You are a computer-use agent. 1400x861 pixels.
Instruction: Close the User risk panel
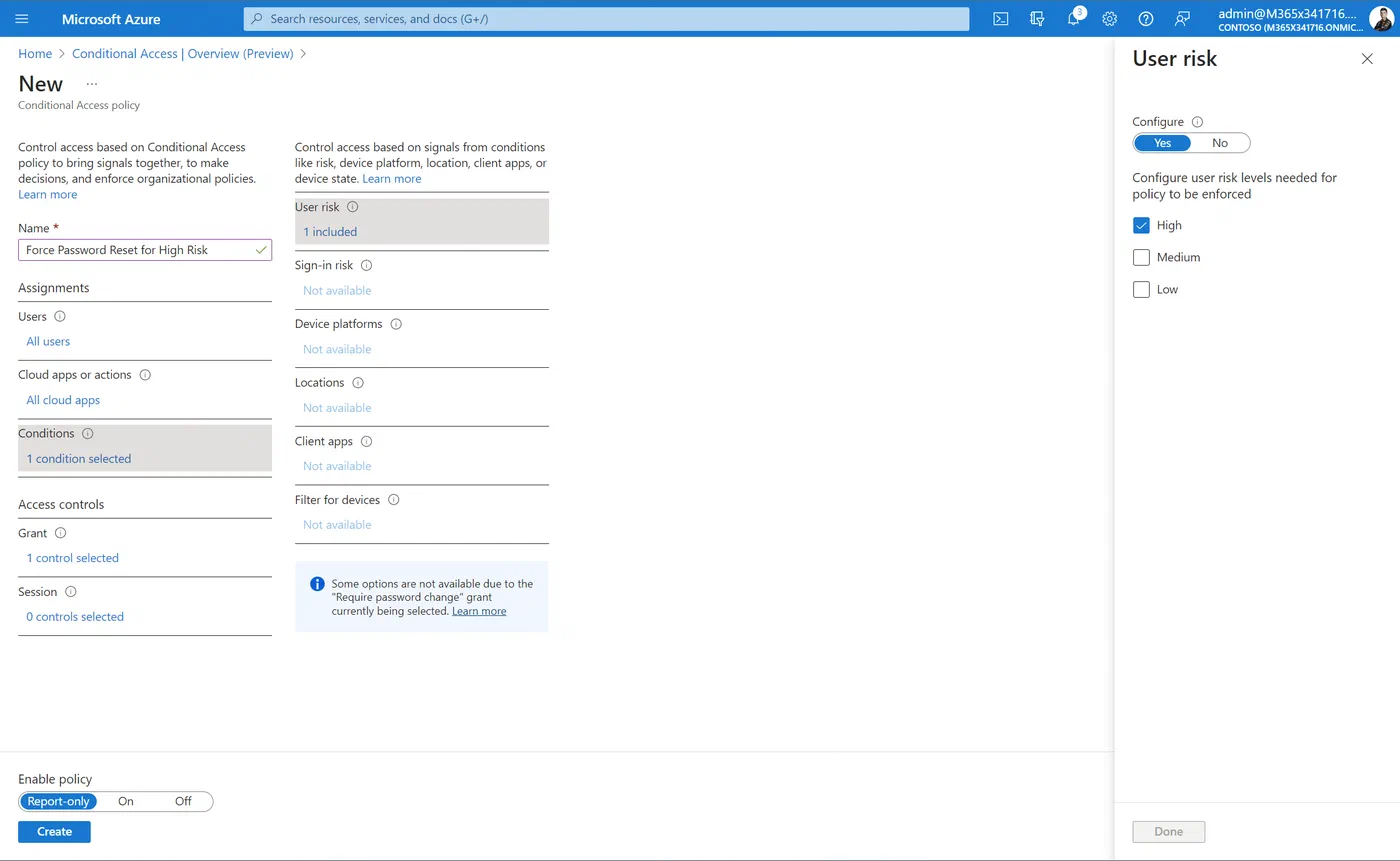coord(1367,59)
